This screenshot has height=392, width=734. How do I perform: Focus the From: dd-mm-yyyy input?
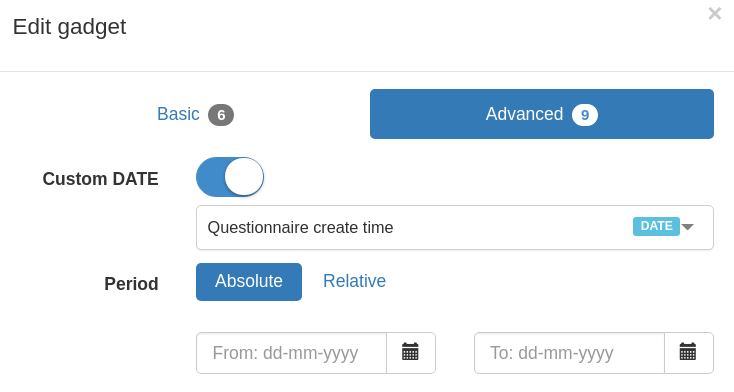tap(292, 353)
